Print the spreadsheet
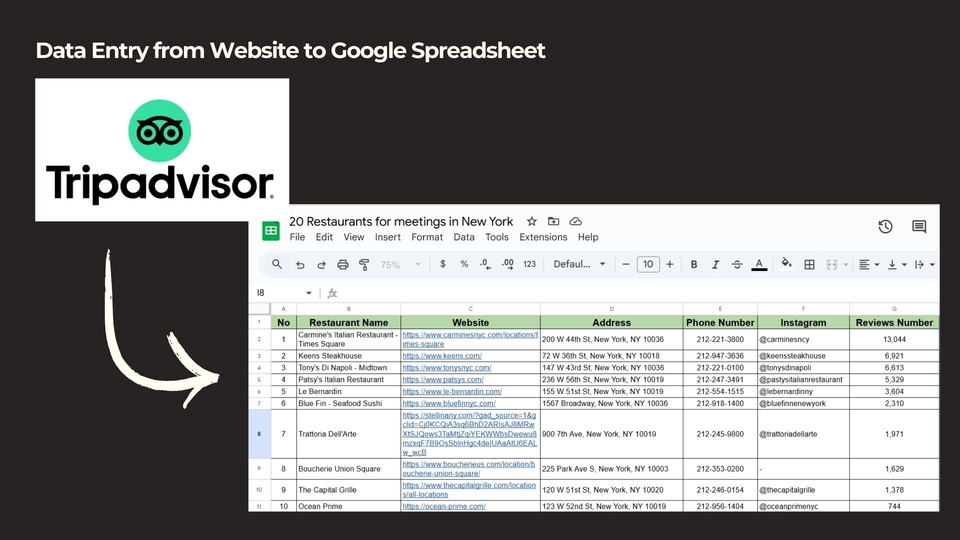The width and height of the screenshot is (960, 540). click(343, 264)
